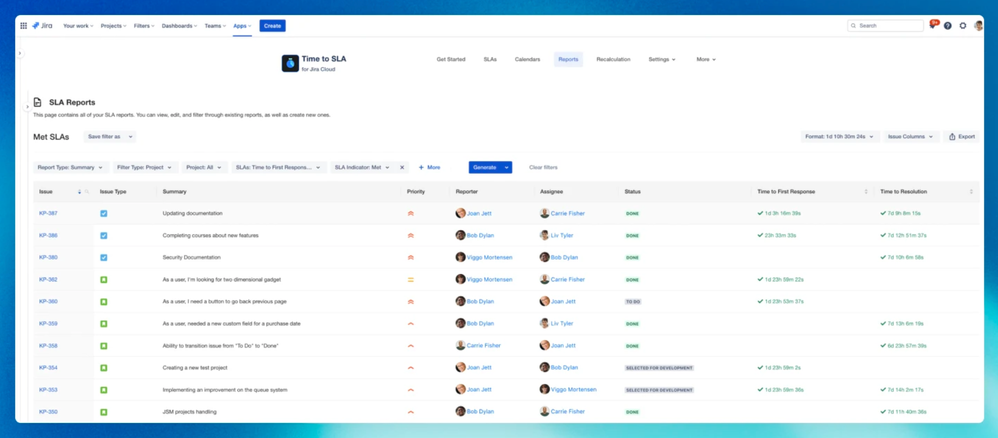Viewport: 998px width, 438px height.
Task: Open the KP-354 issue link
Action: [x=48, y=368]
